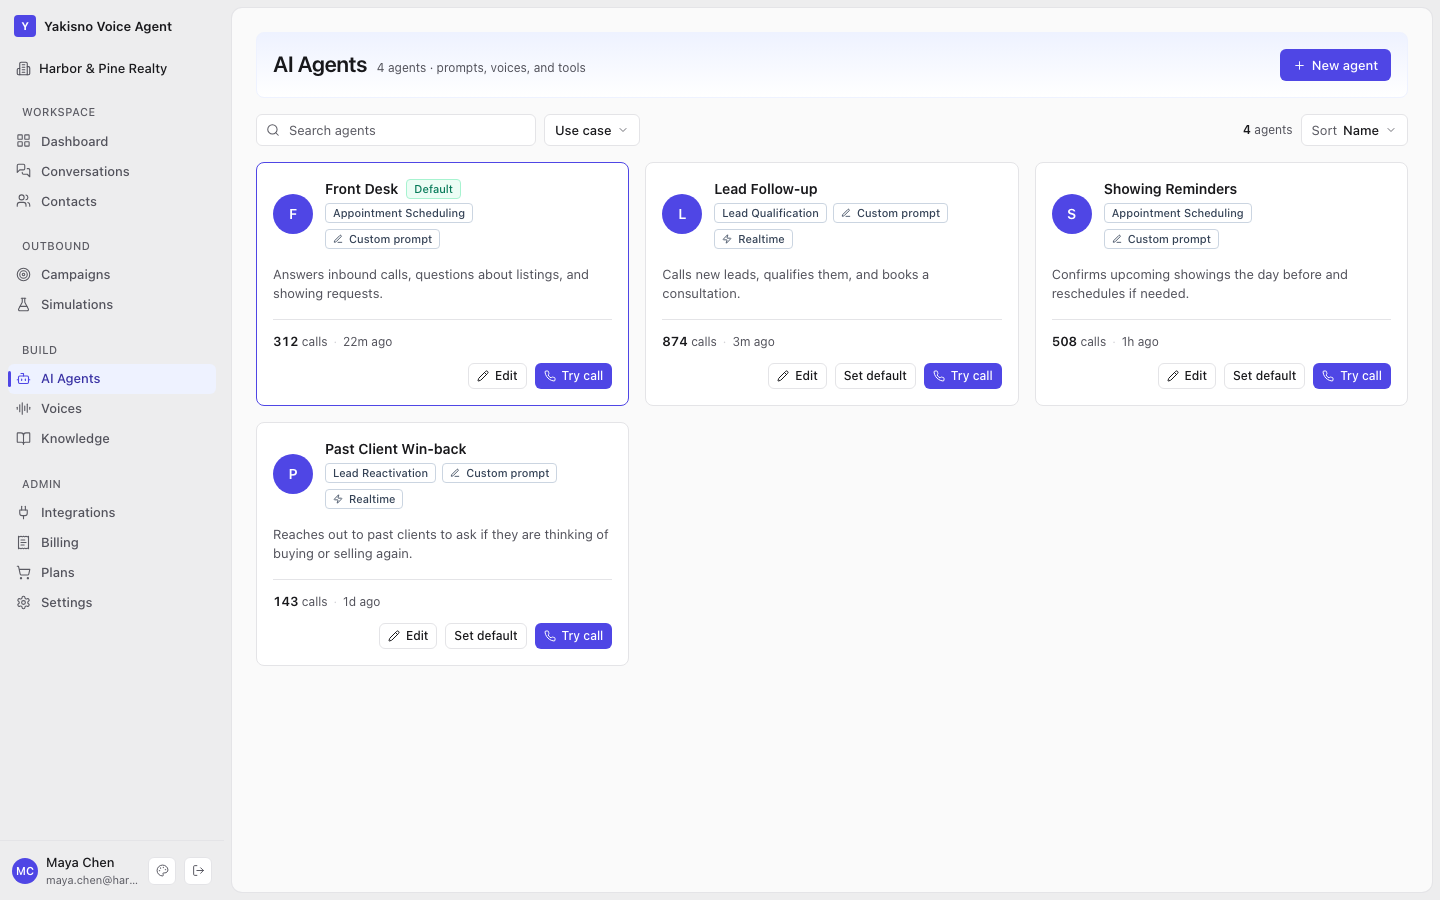This screenshot has height=900, width=1440.
Task: Click the Lead Qualification tag
Action: click(x=770, y=213)
